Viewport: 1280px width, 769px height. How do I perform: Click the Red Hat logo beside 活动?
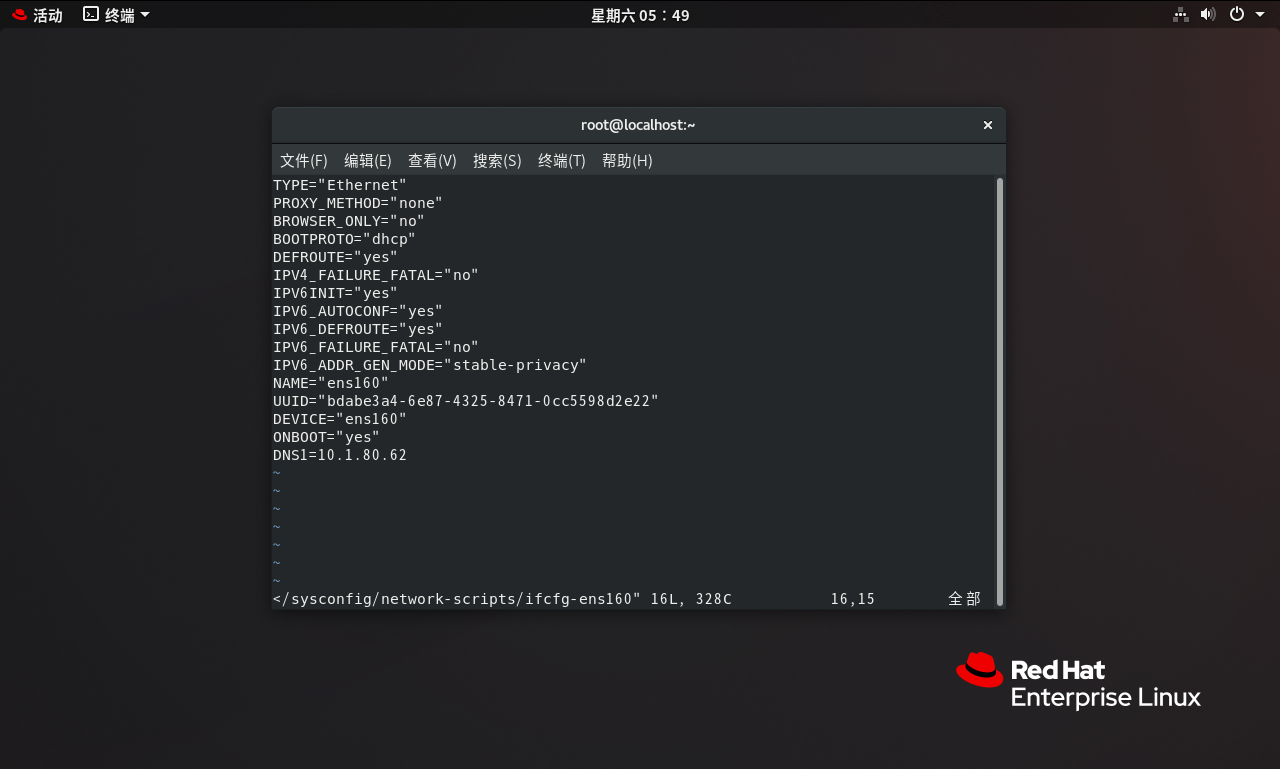(x=20, y=15)
